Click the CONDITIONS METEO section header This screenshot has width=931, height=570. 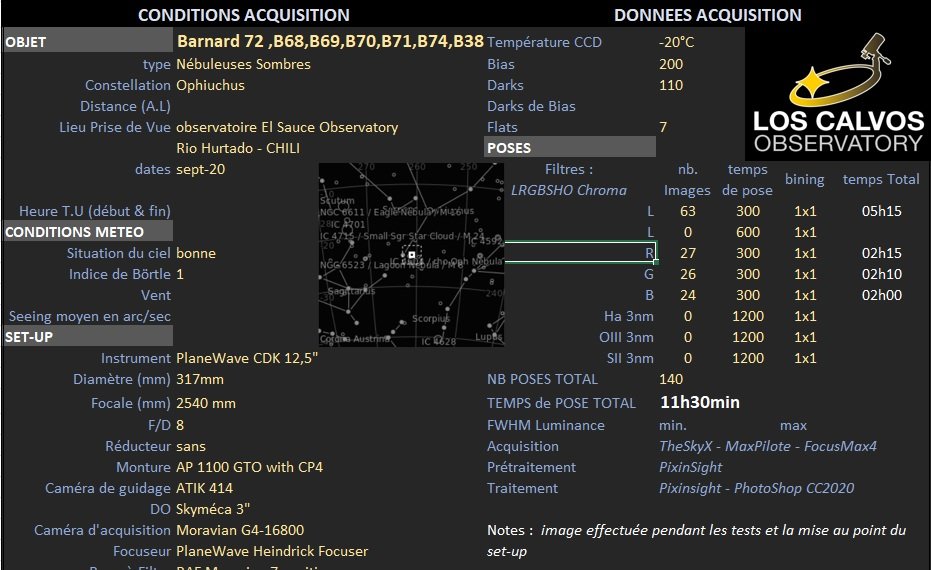coord(88,232)
